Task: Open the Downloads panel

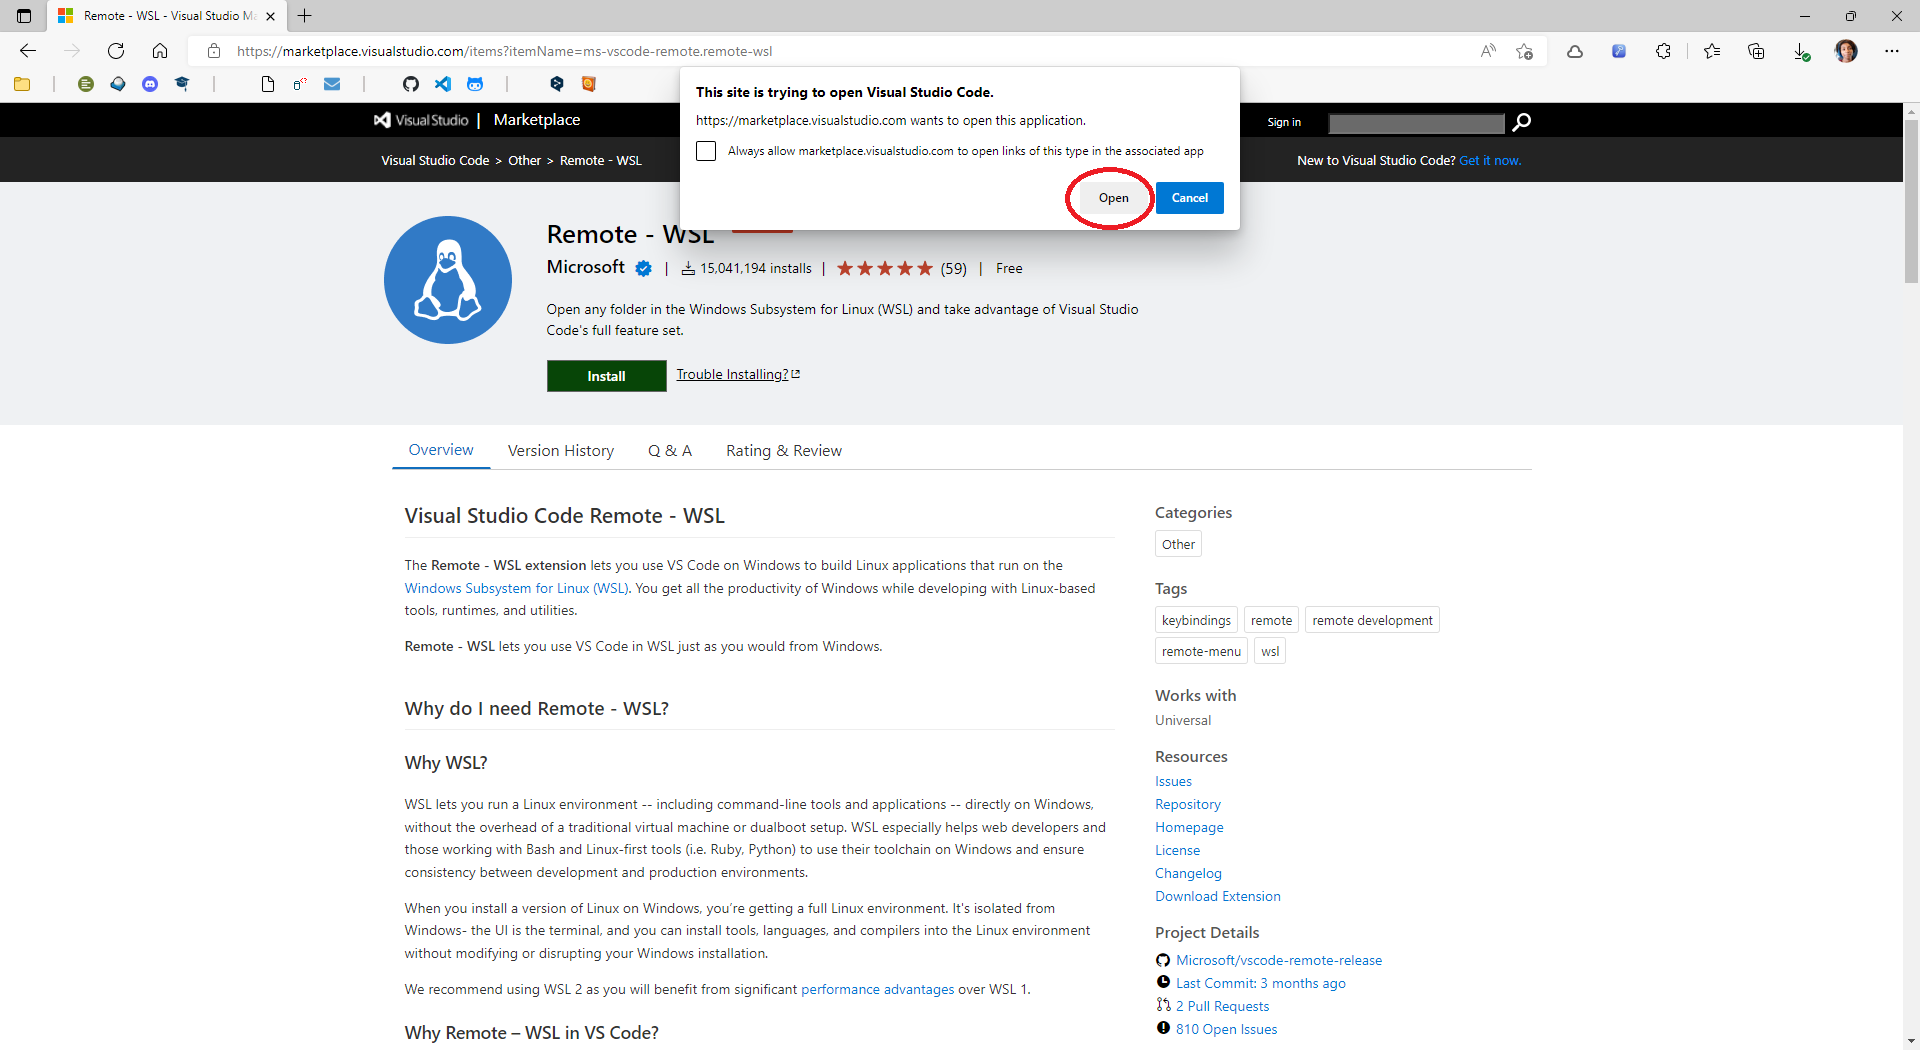Action: click(x=1801, y=51)
